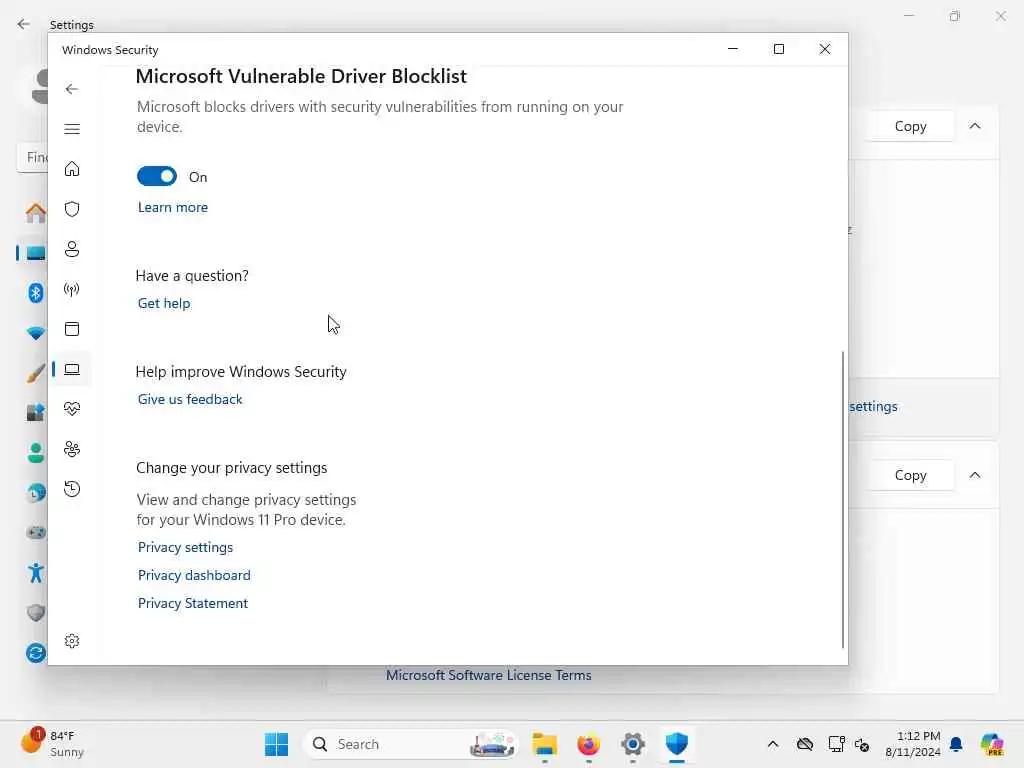This screenshot has height=768, width=1024.
Task: Open Family options icon
Action: click(x=72, y=449)
